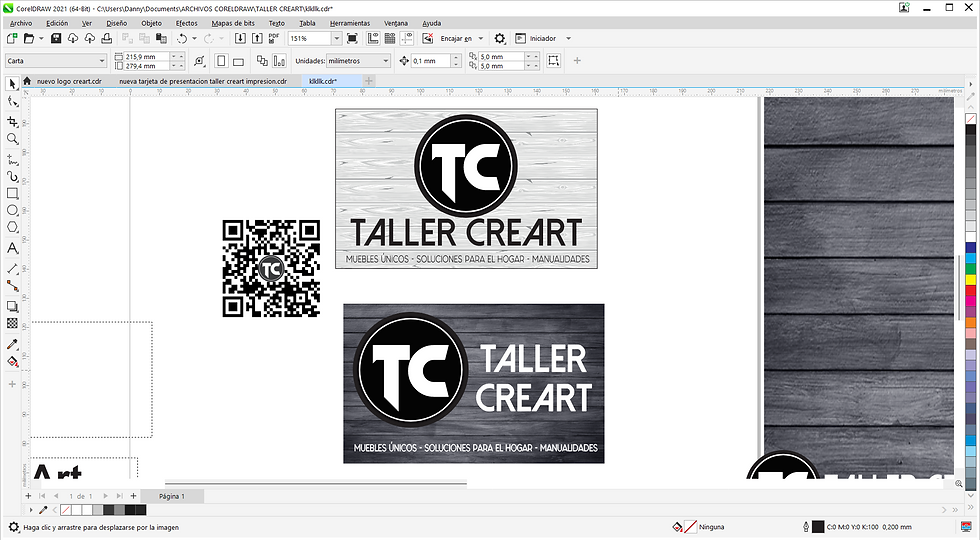Image resolution: width=980 pixels, height=540 pixels.
Task: Toggle Current Page layout button
Action: (x=279, y=61)
